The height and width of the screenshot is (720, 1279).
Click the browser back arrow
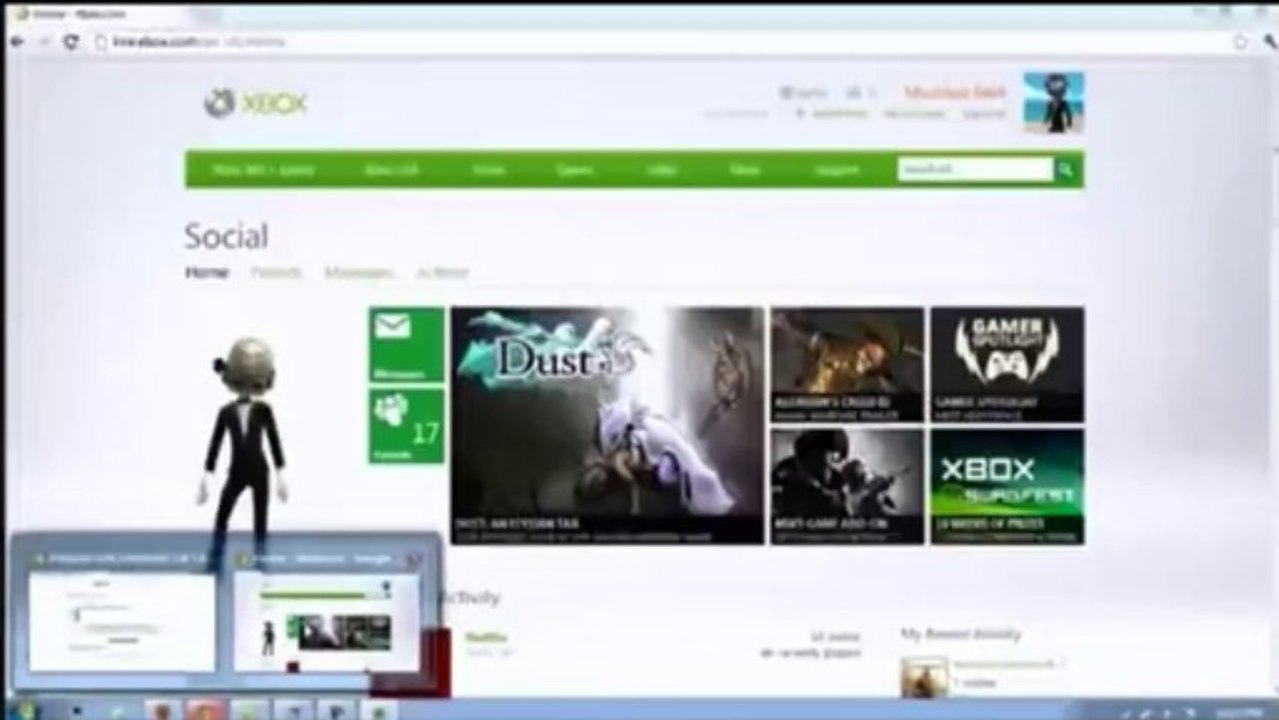[17, 41]
